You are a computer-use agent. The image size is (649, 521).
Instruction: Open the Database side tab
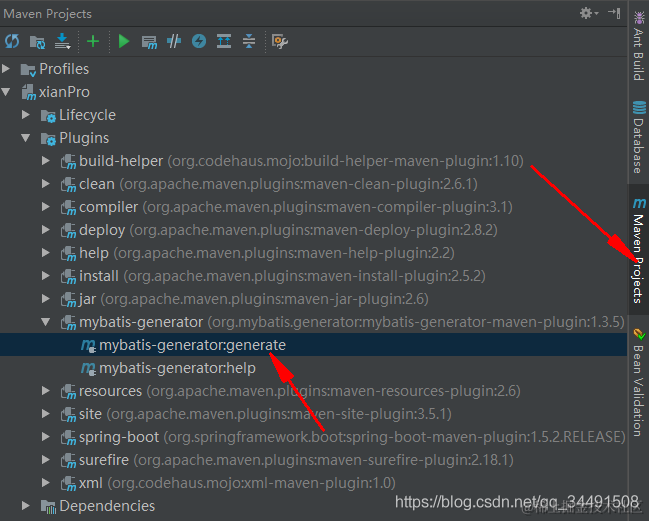click(639, 137)
